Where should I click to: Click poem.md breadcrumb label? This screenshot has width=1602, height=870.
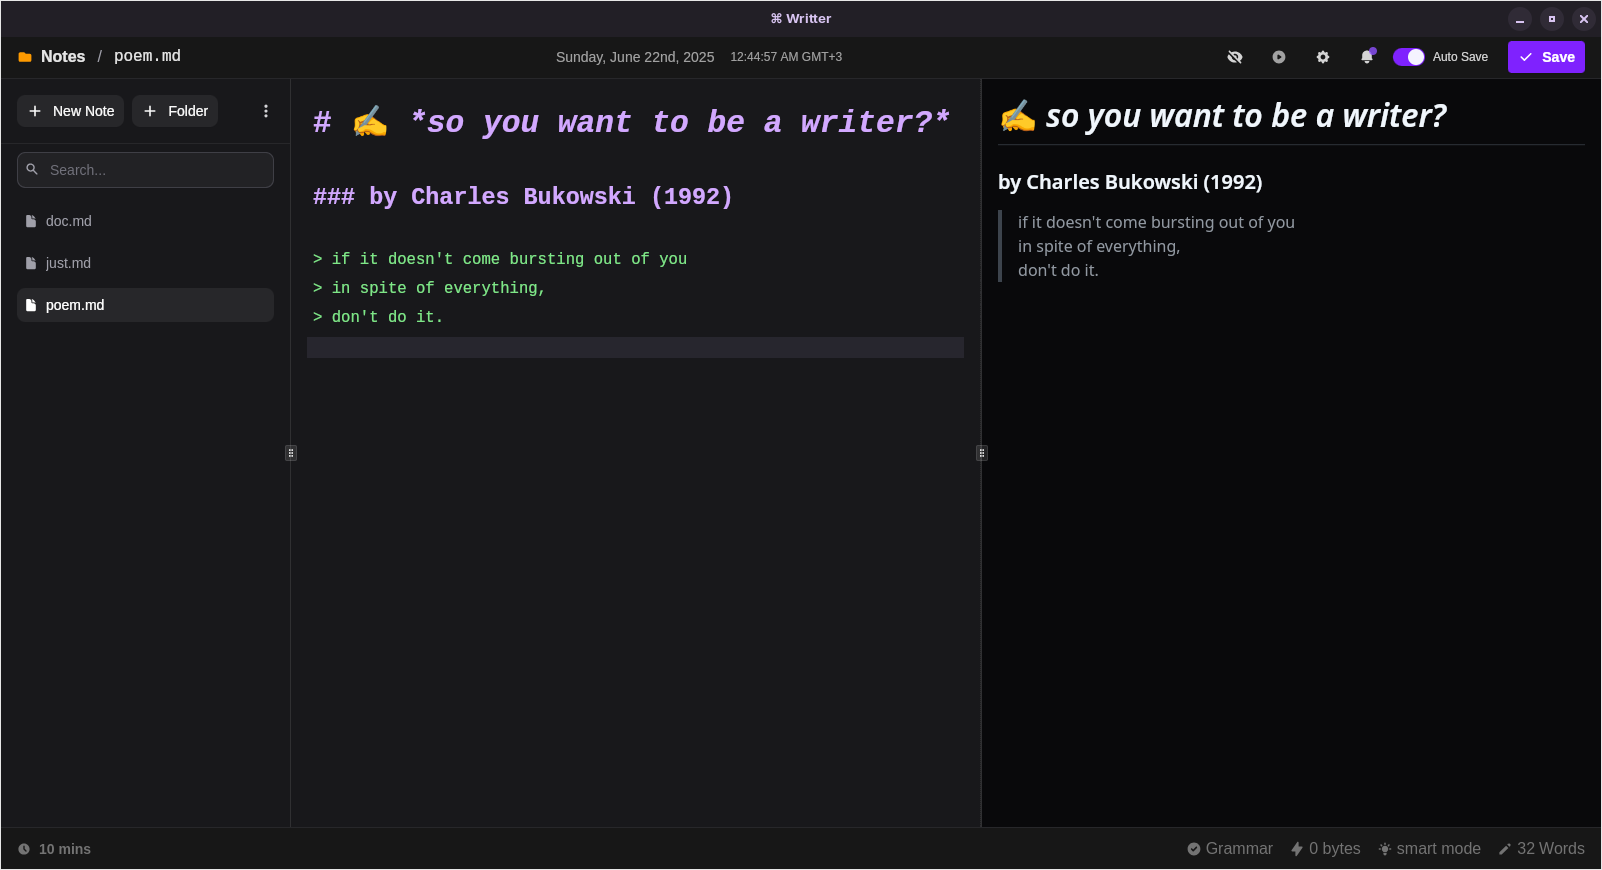click(147, 56)
